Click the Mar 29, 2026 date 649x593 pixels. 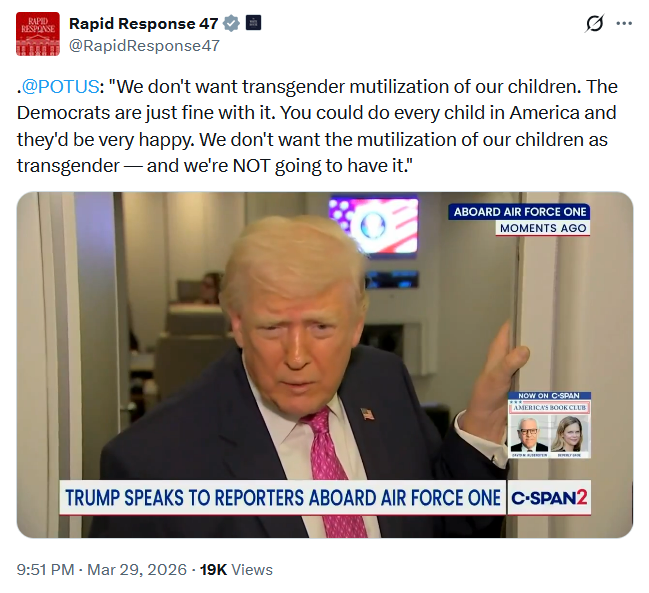[x=137, y=570]
